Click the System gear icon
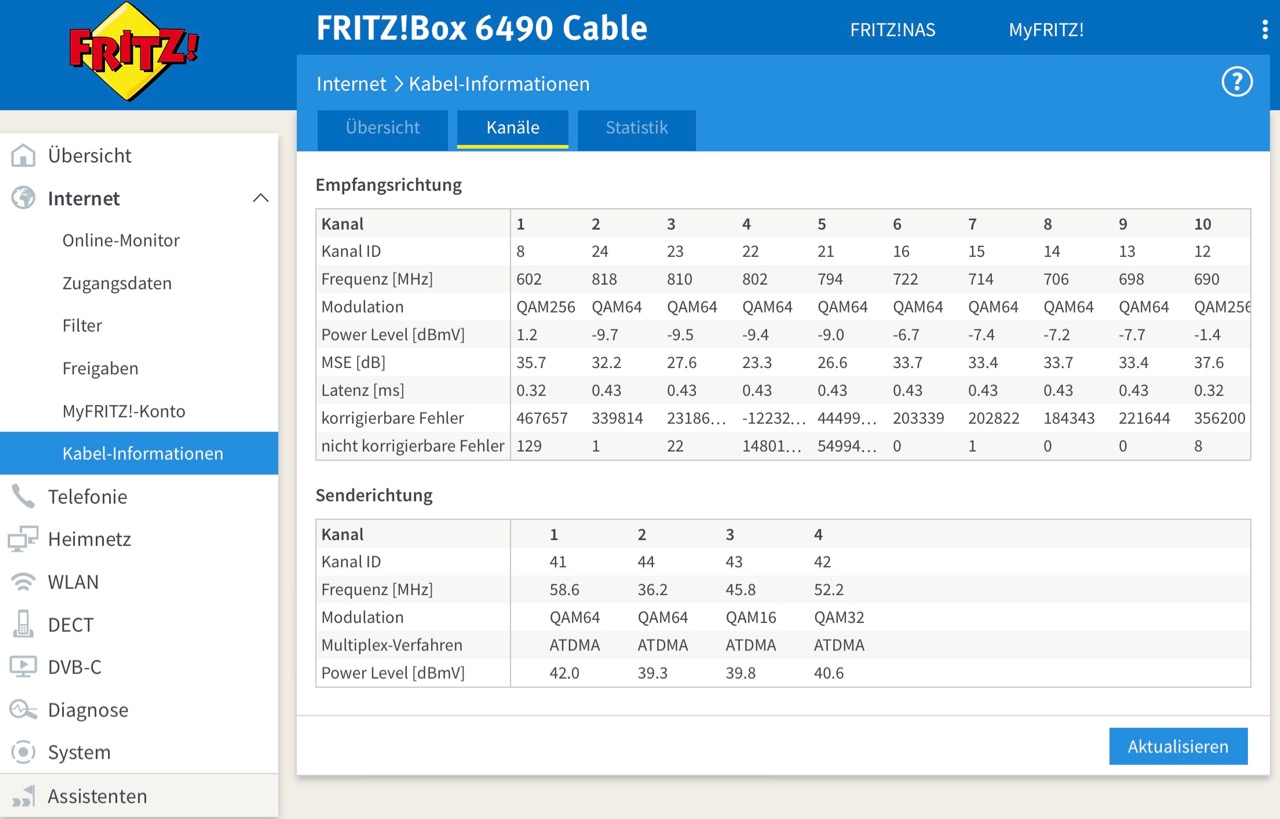Viewport: 1280px width, 819px height. [x=23, y=752]
